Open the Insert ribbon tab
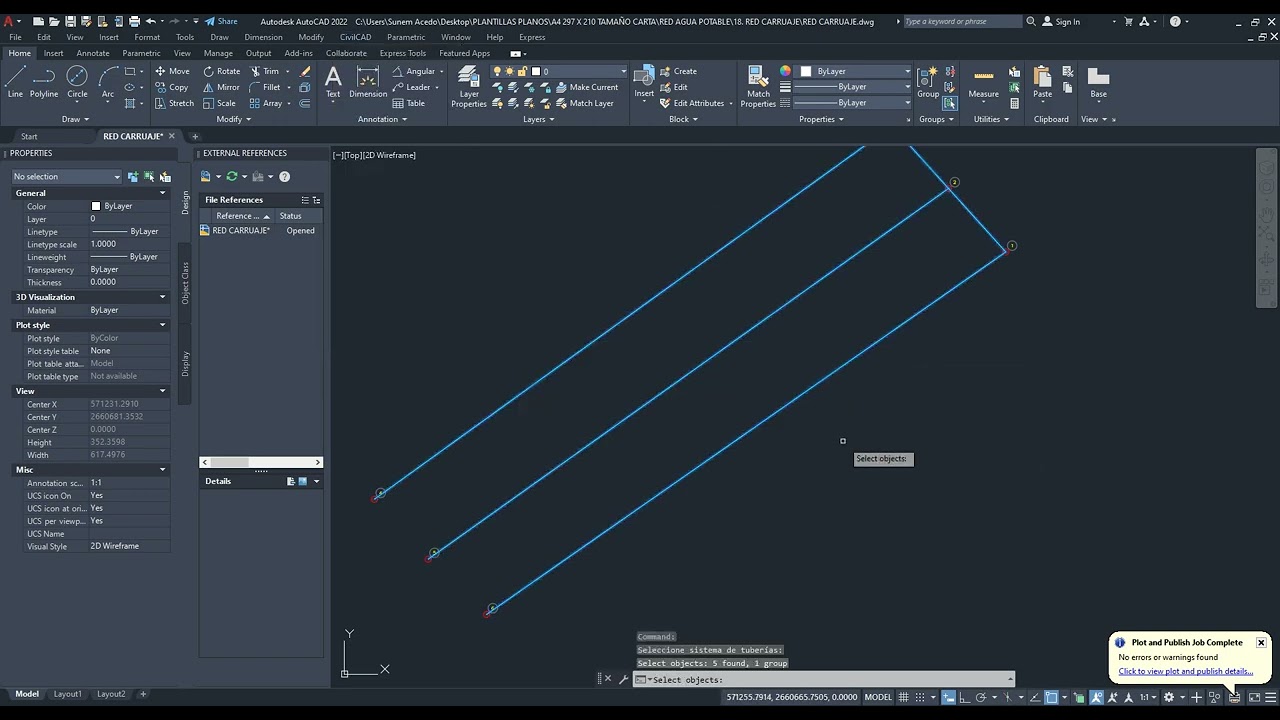This screenshot has height=720, width=1280. coord(53,53)
